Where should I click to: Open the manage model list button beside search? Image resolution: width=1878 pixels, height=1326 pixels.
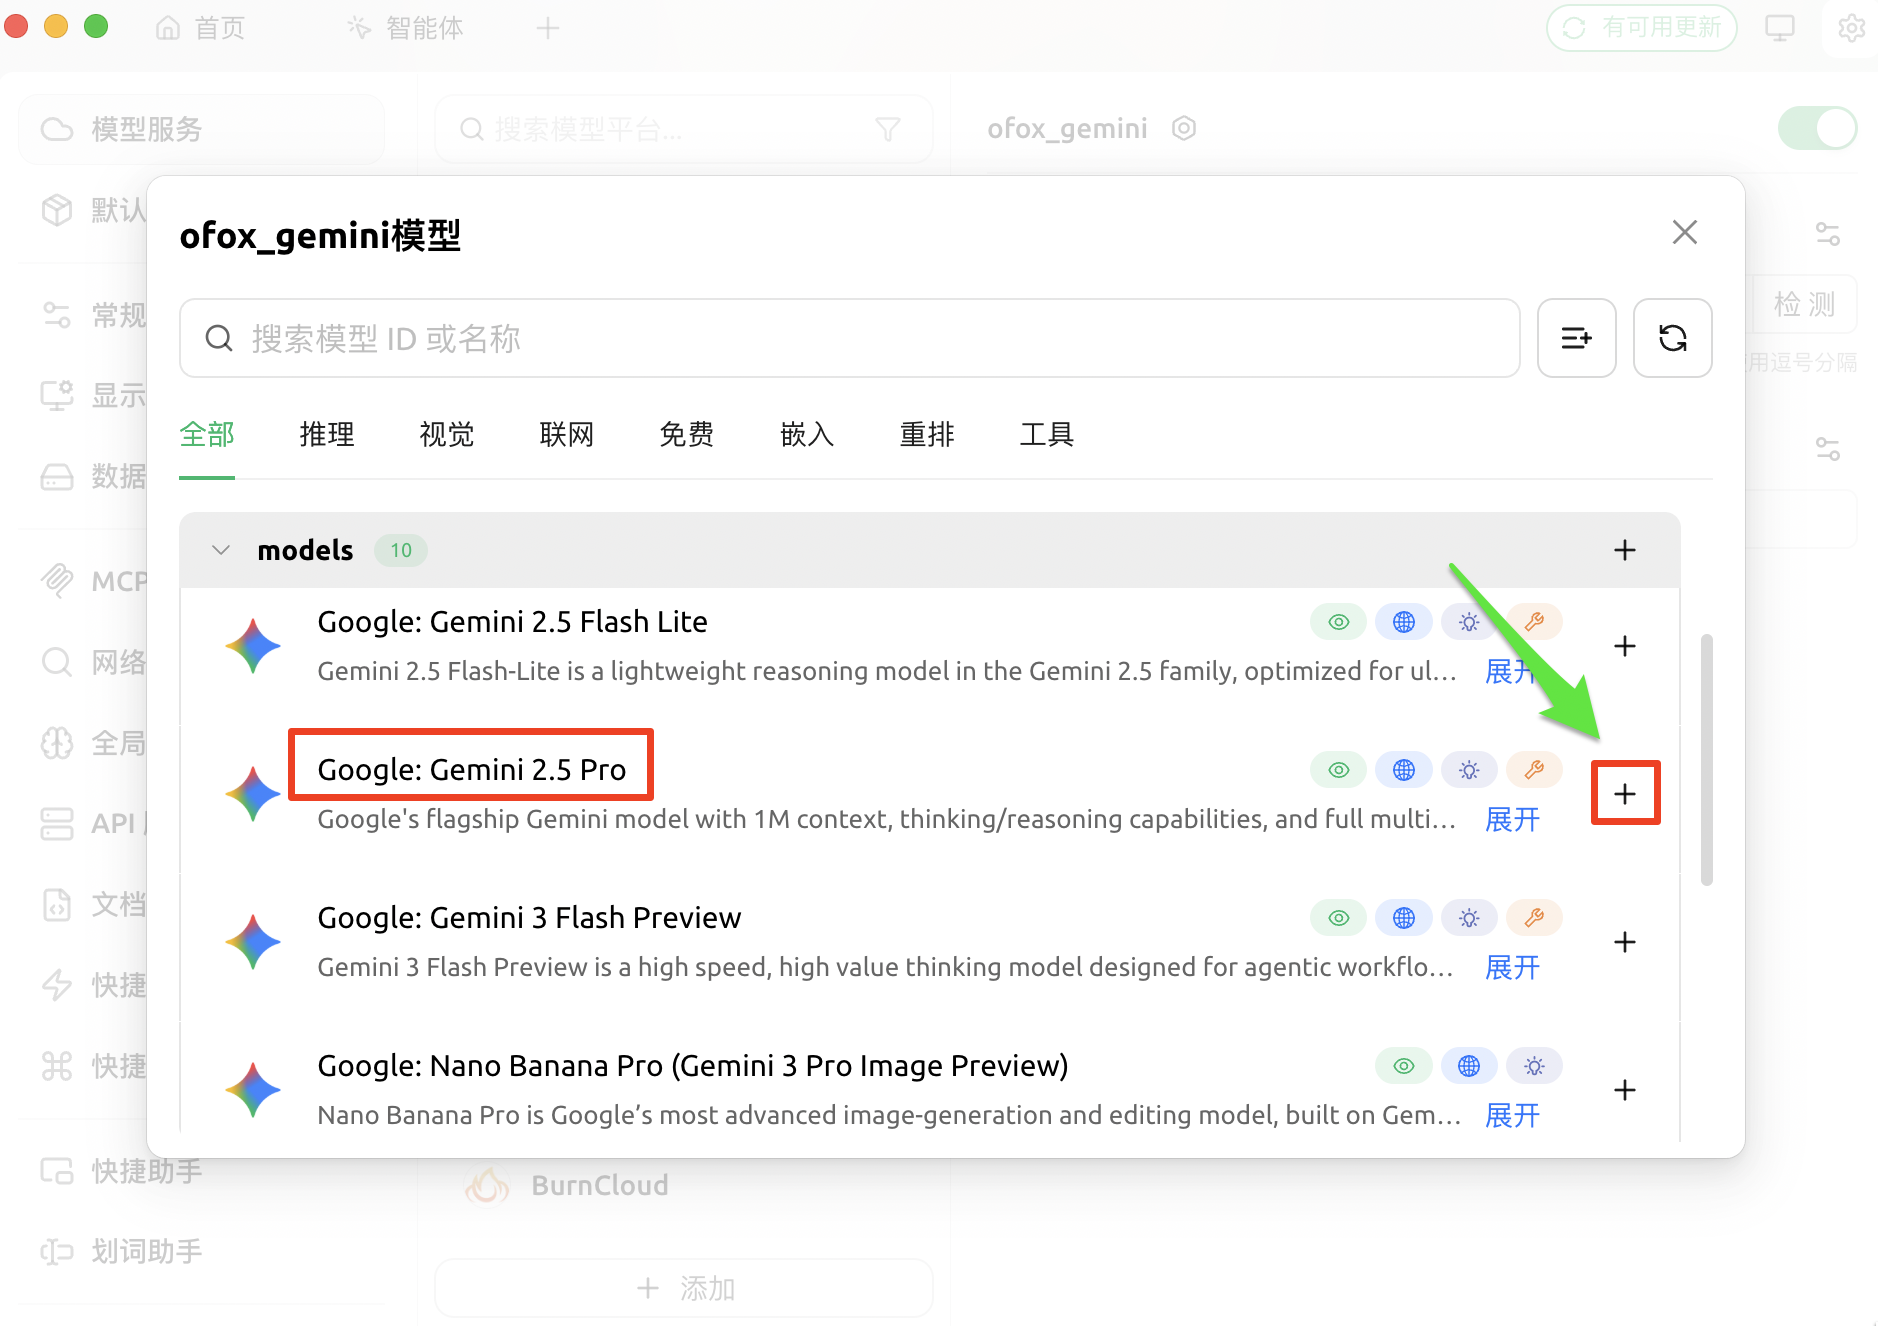click(x=1577, y=338)
